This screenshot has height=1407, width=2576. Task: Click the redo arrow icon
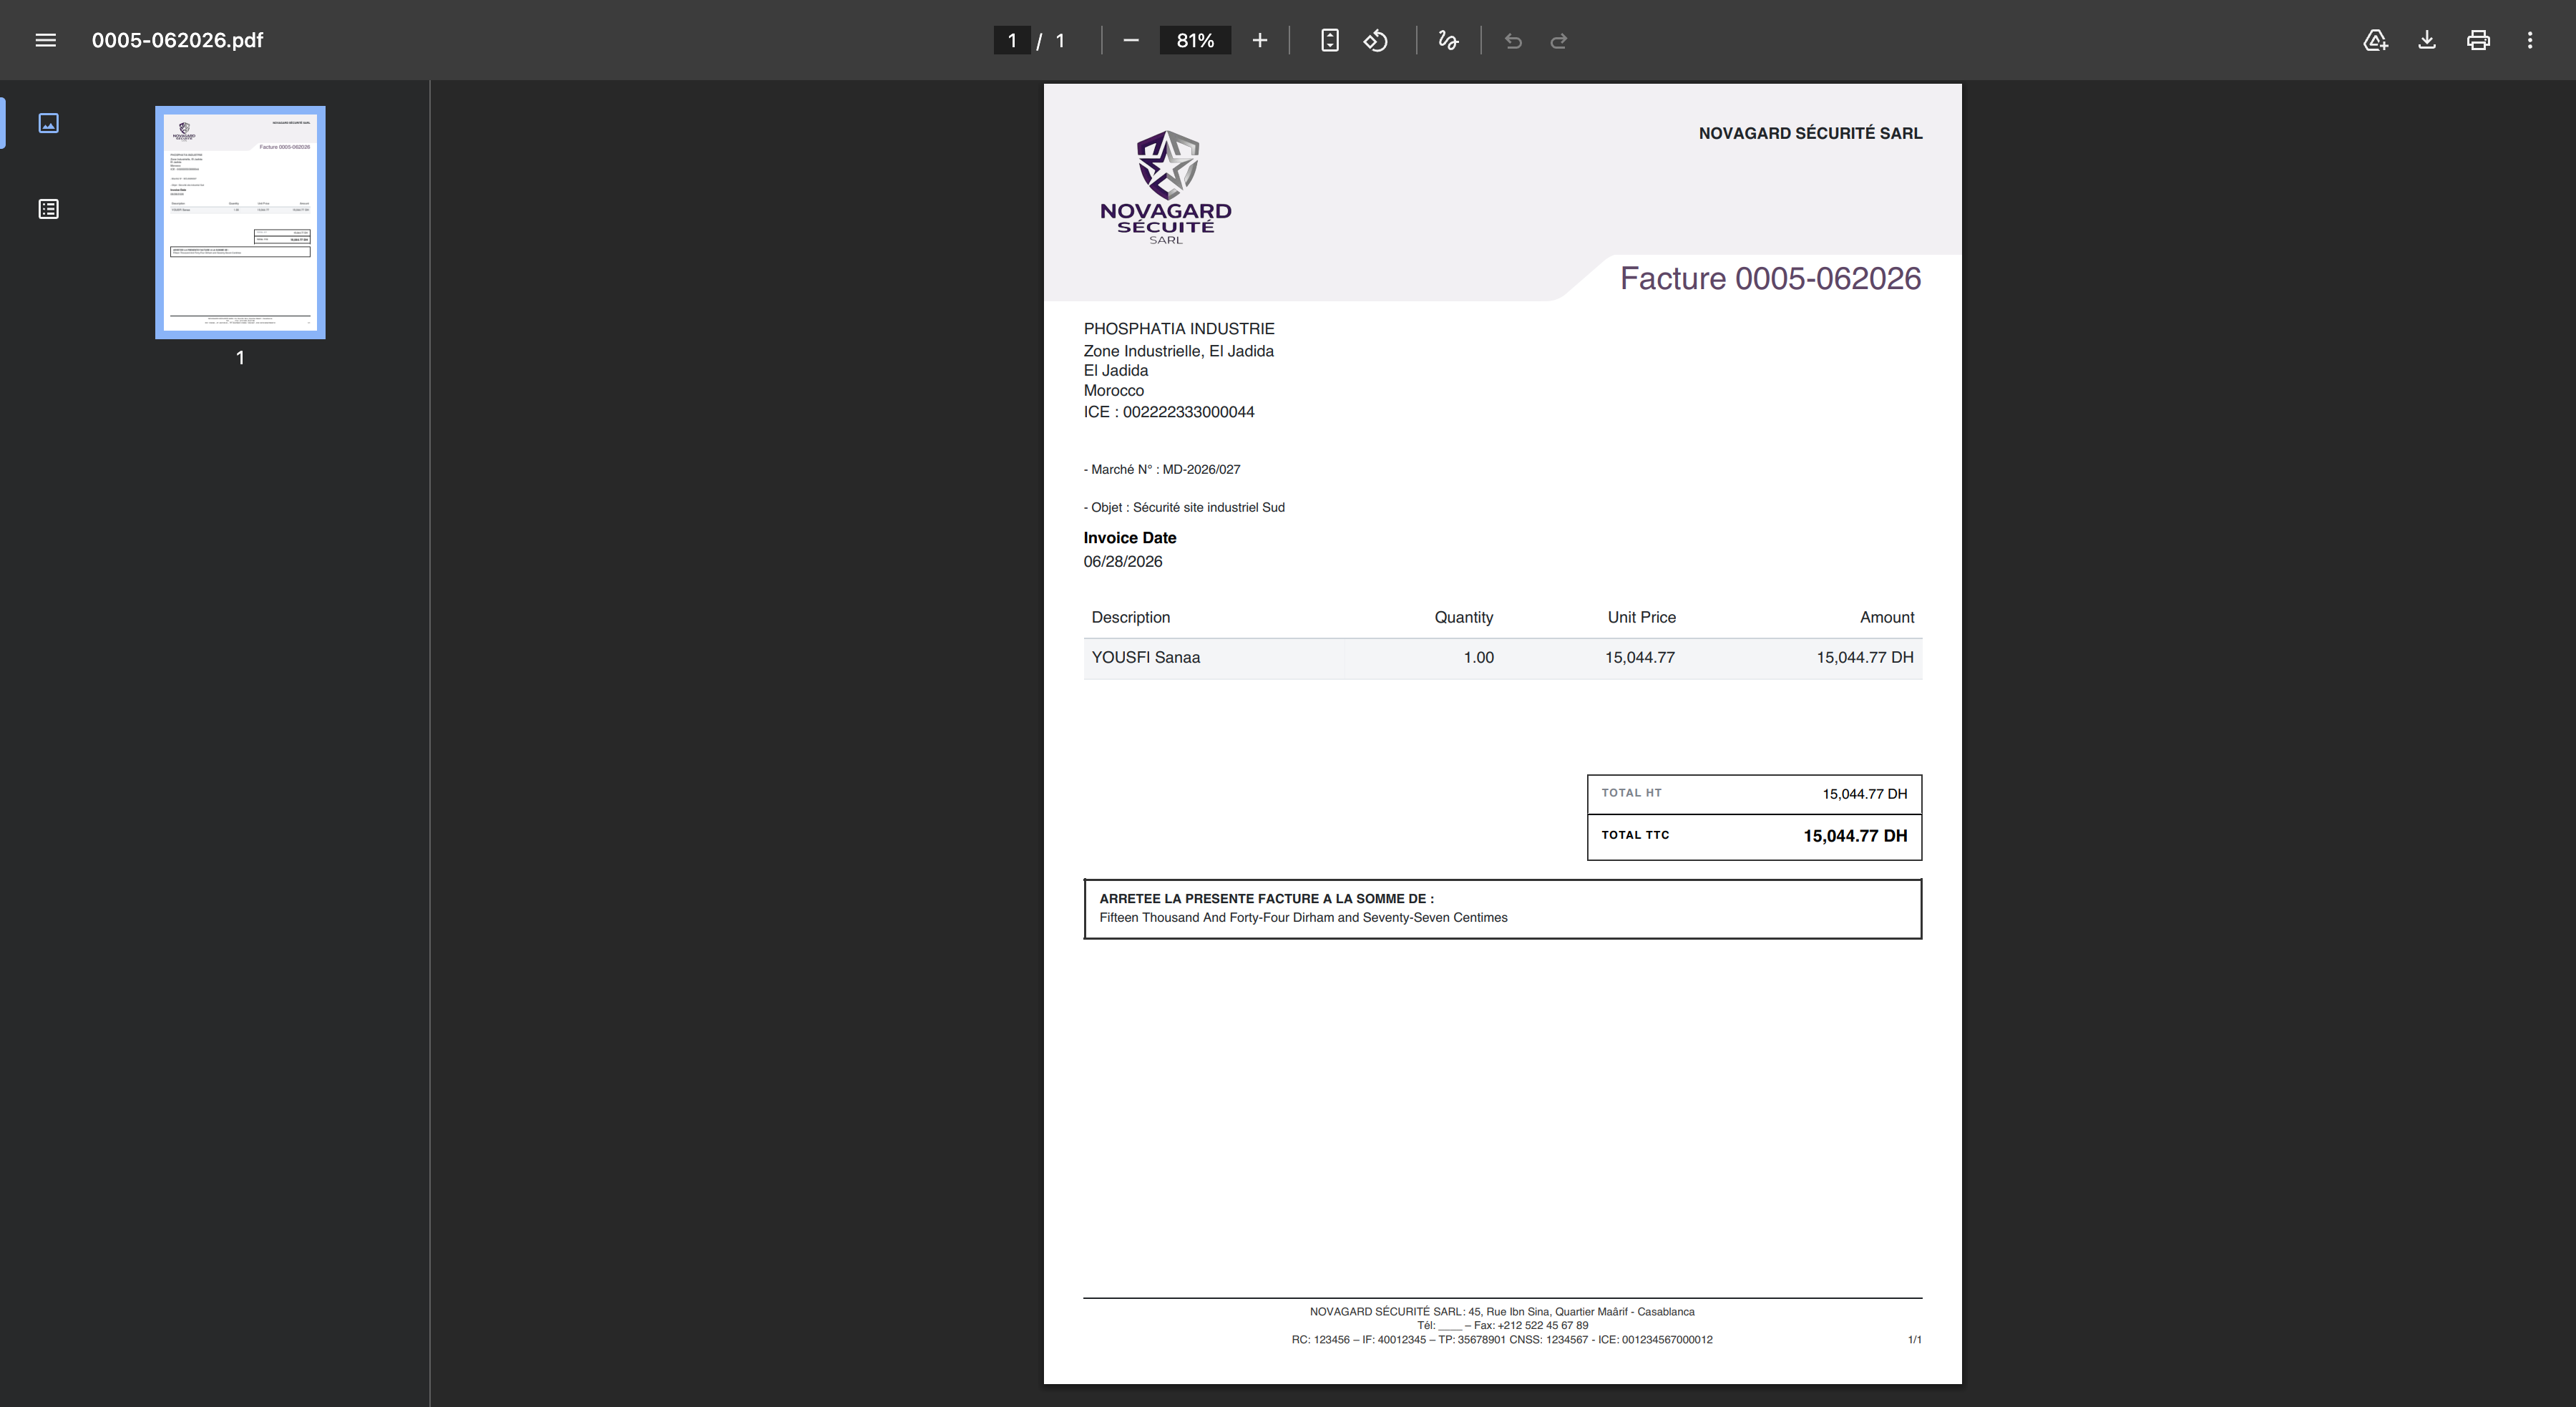[1559, 40]
